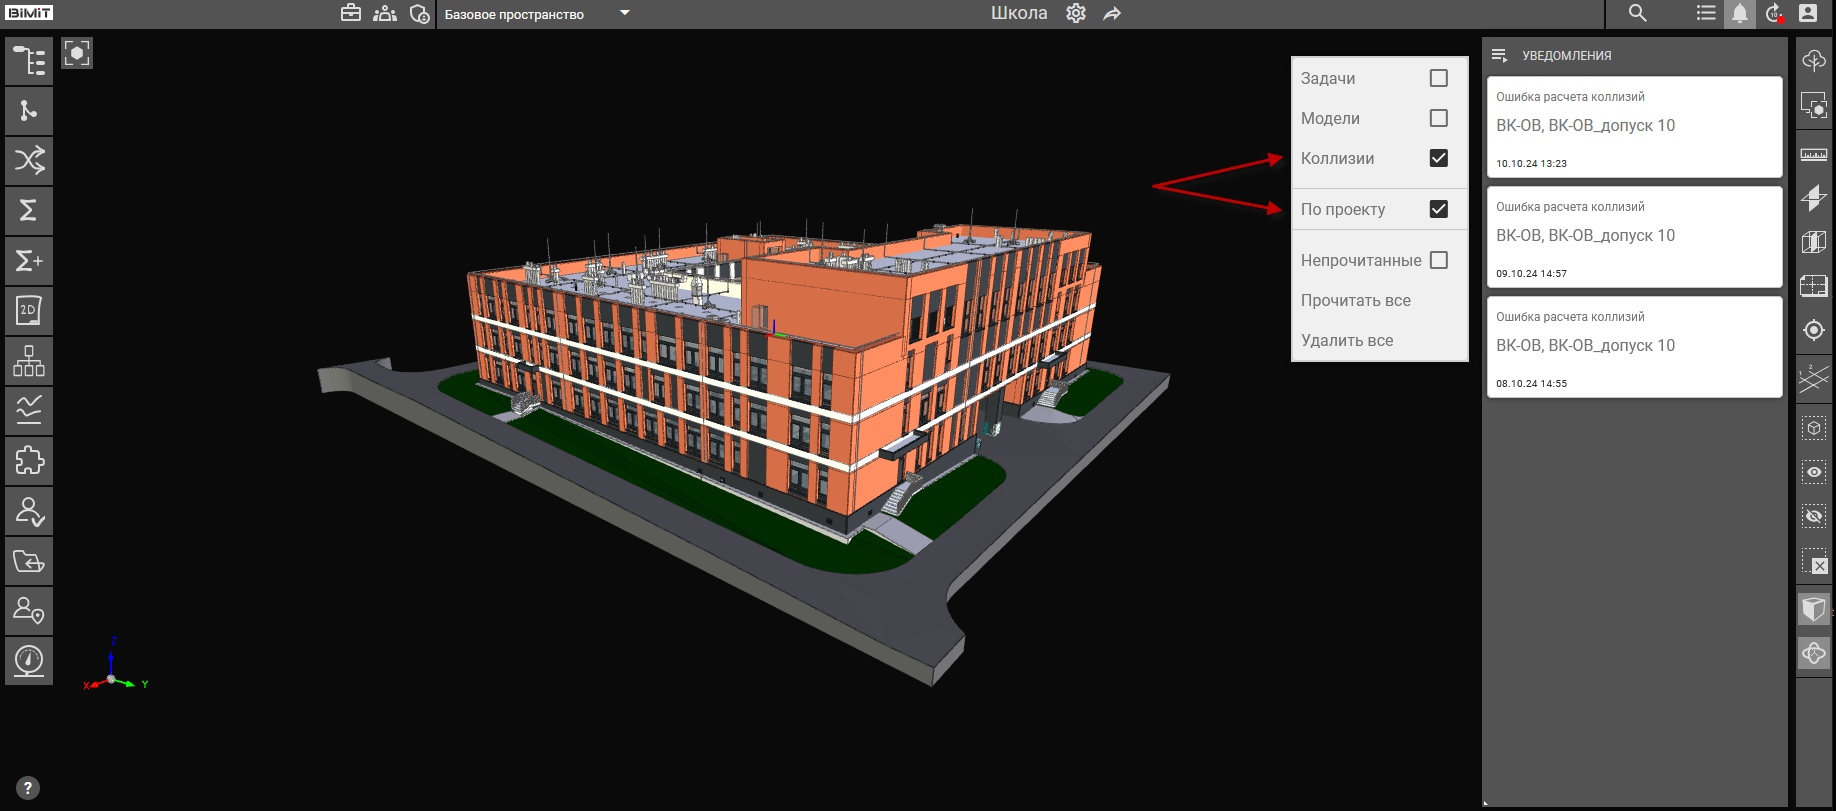Viewport: 1836px width, 811px height.
Task: Click the search magnifier icon
Action: 1637,13
